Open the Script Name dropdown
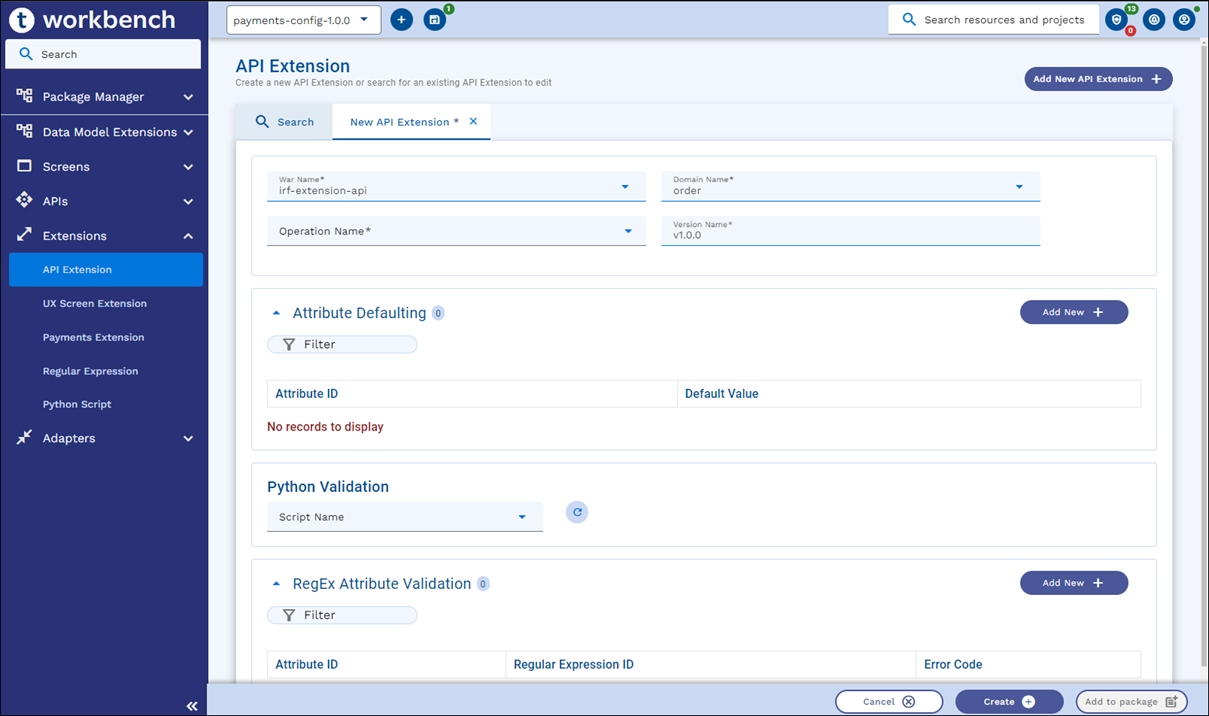Screen dimensions: 1209x716 (404, 517)
